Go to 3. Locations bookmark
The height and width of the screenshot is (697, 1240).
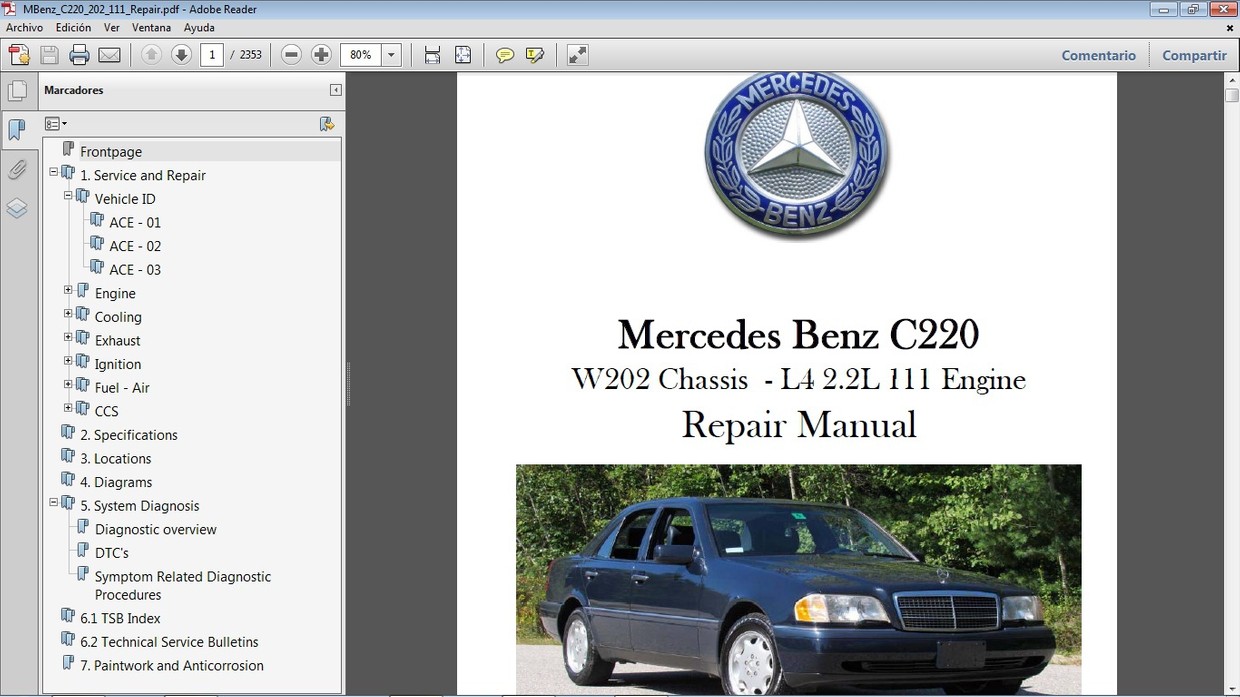coord(116,459)
